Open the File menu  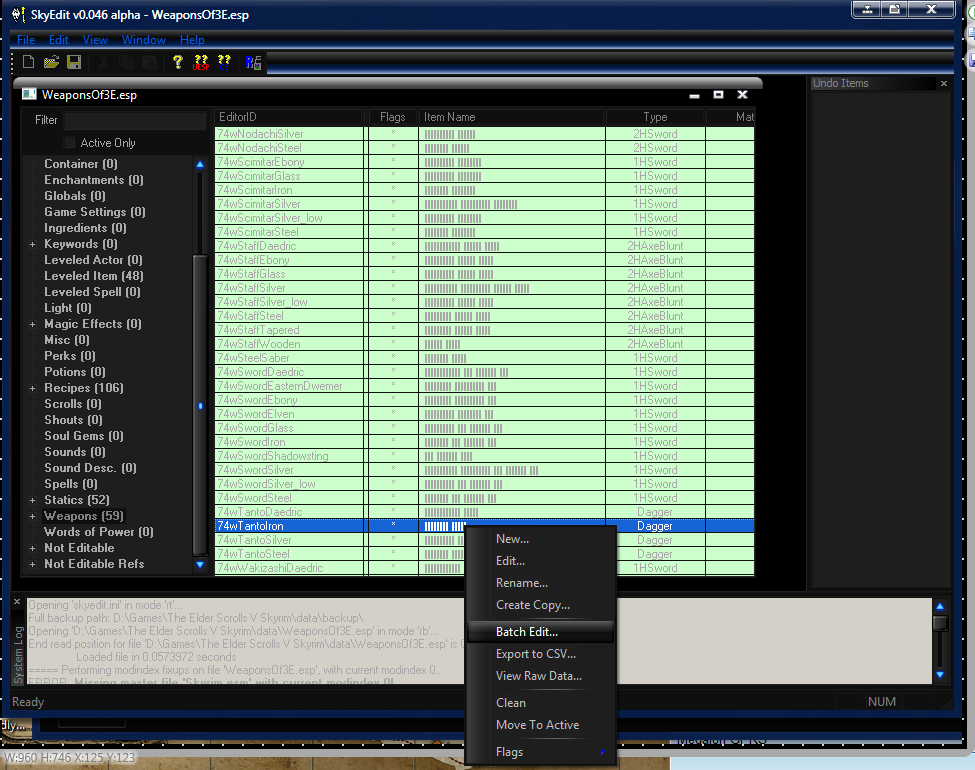coord(26,40)
